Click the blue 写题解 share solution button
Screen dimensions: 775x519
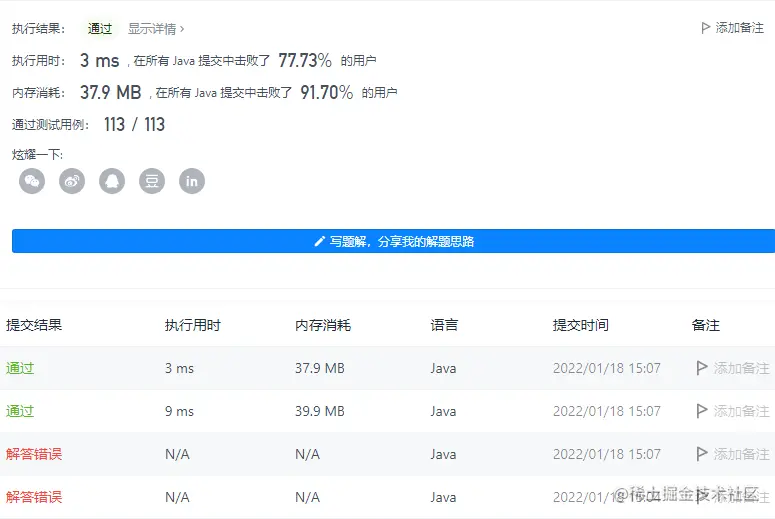(x=393, y=241)
